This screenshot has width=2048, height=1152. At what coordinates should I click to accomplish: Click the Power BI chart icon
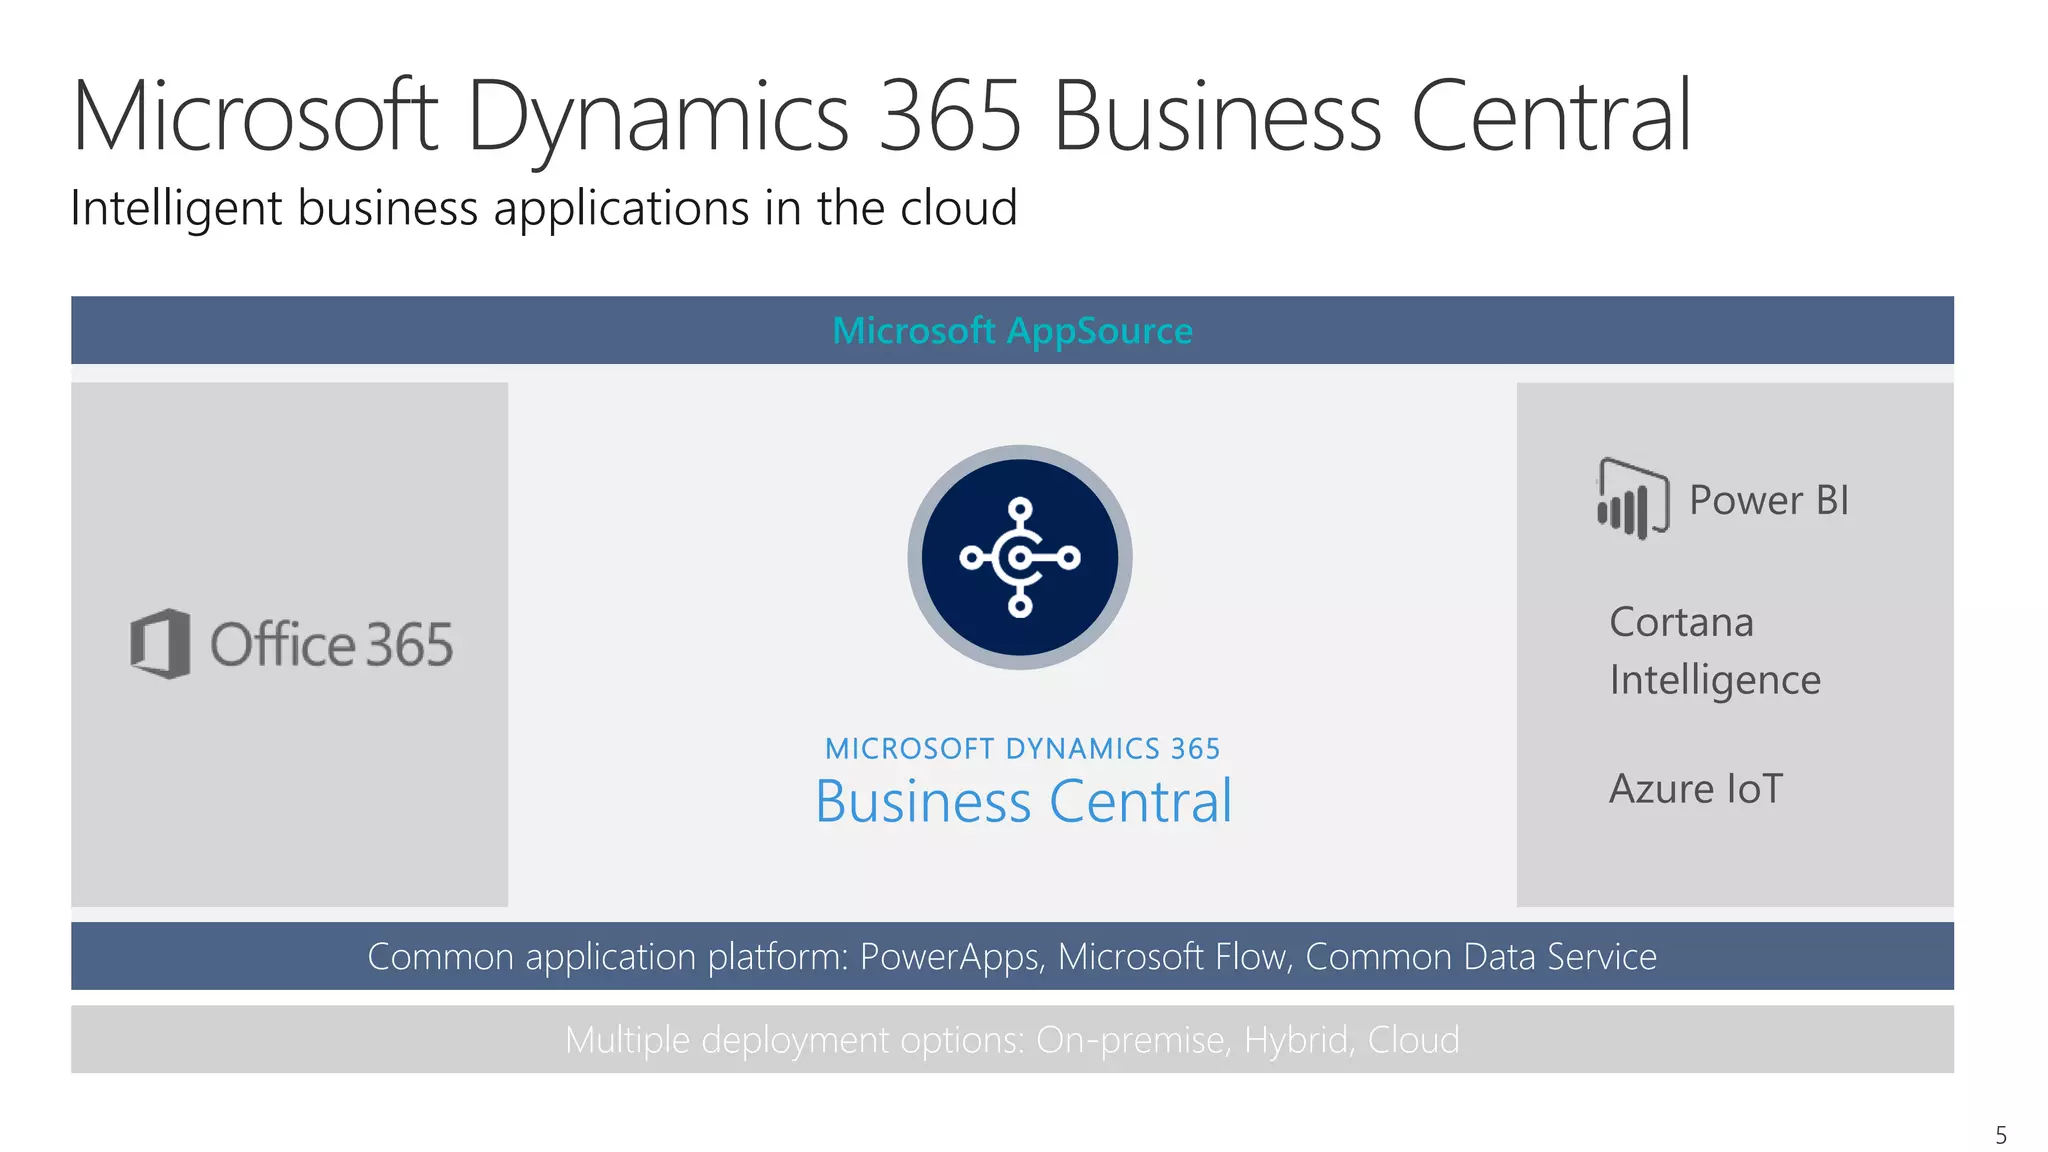click(1633, 499)
